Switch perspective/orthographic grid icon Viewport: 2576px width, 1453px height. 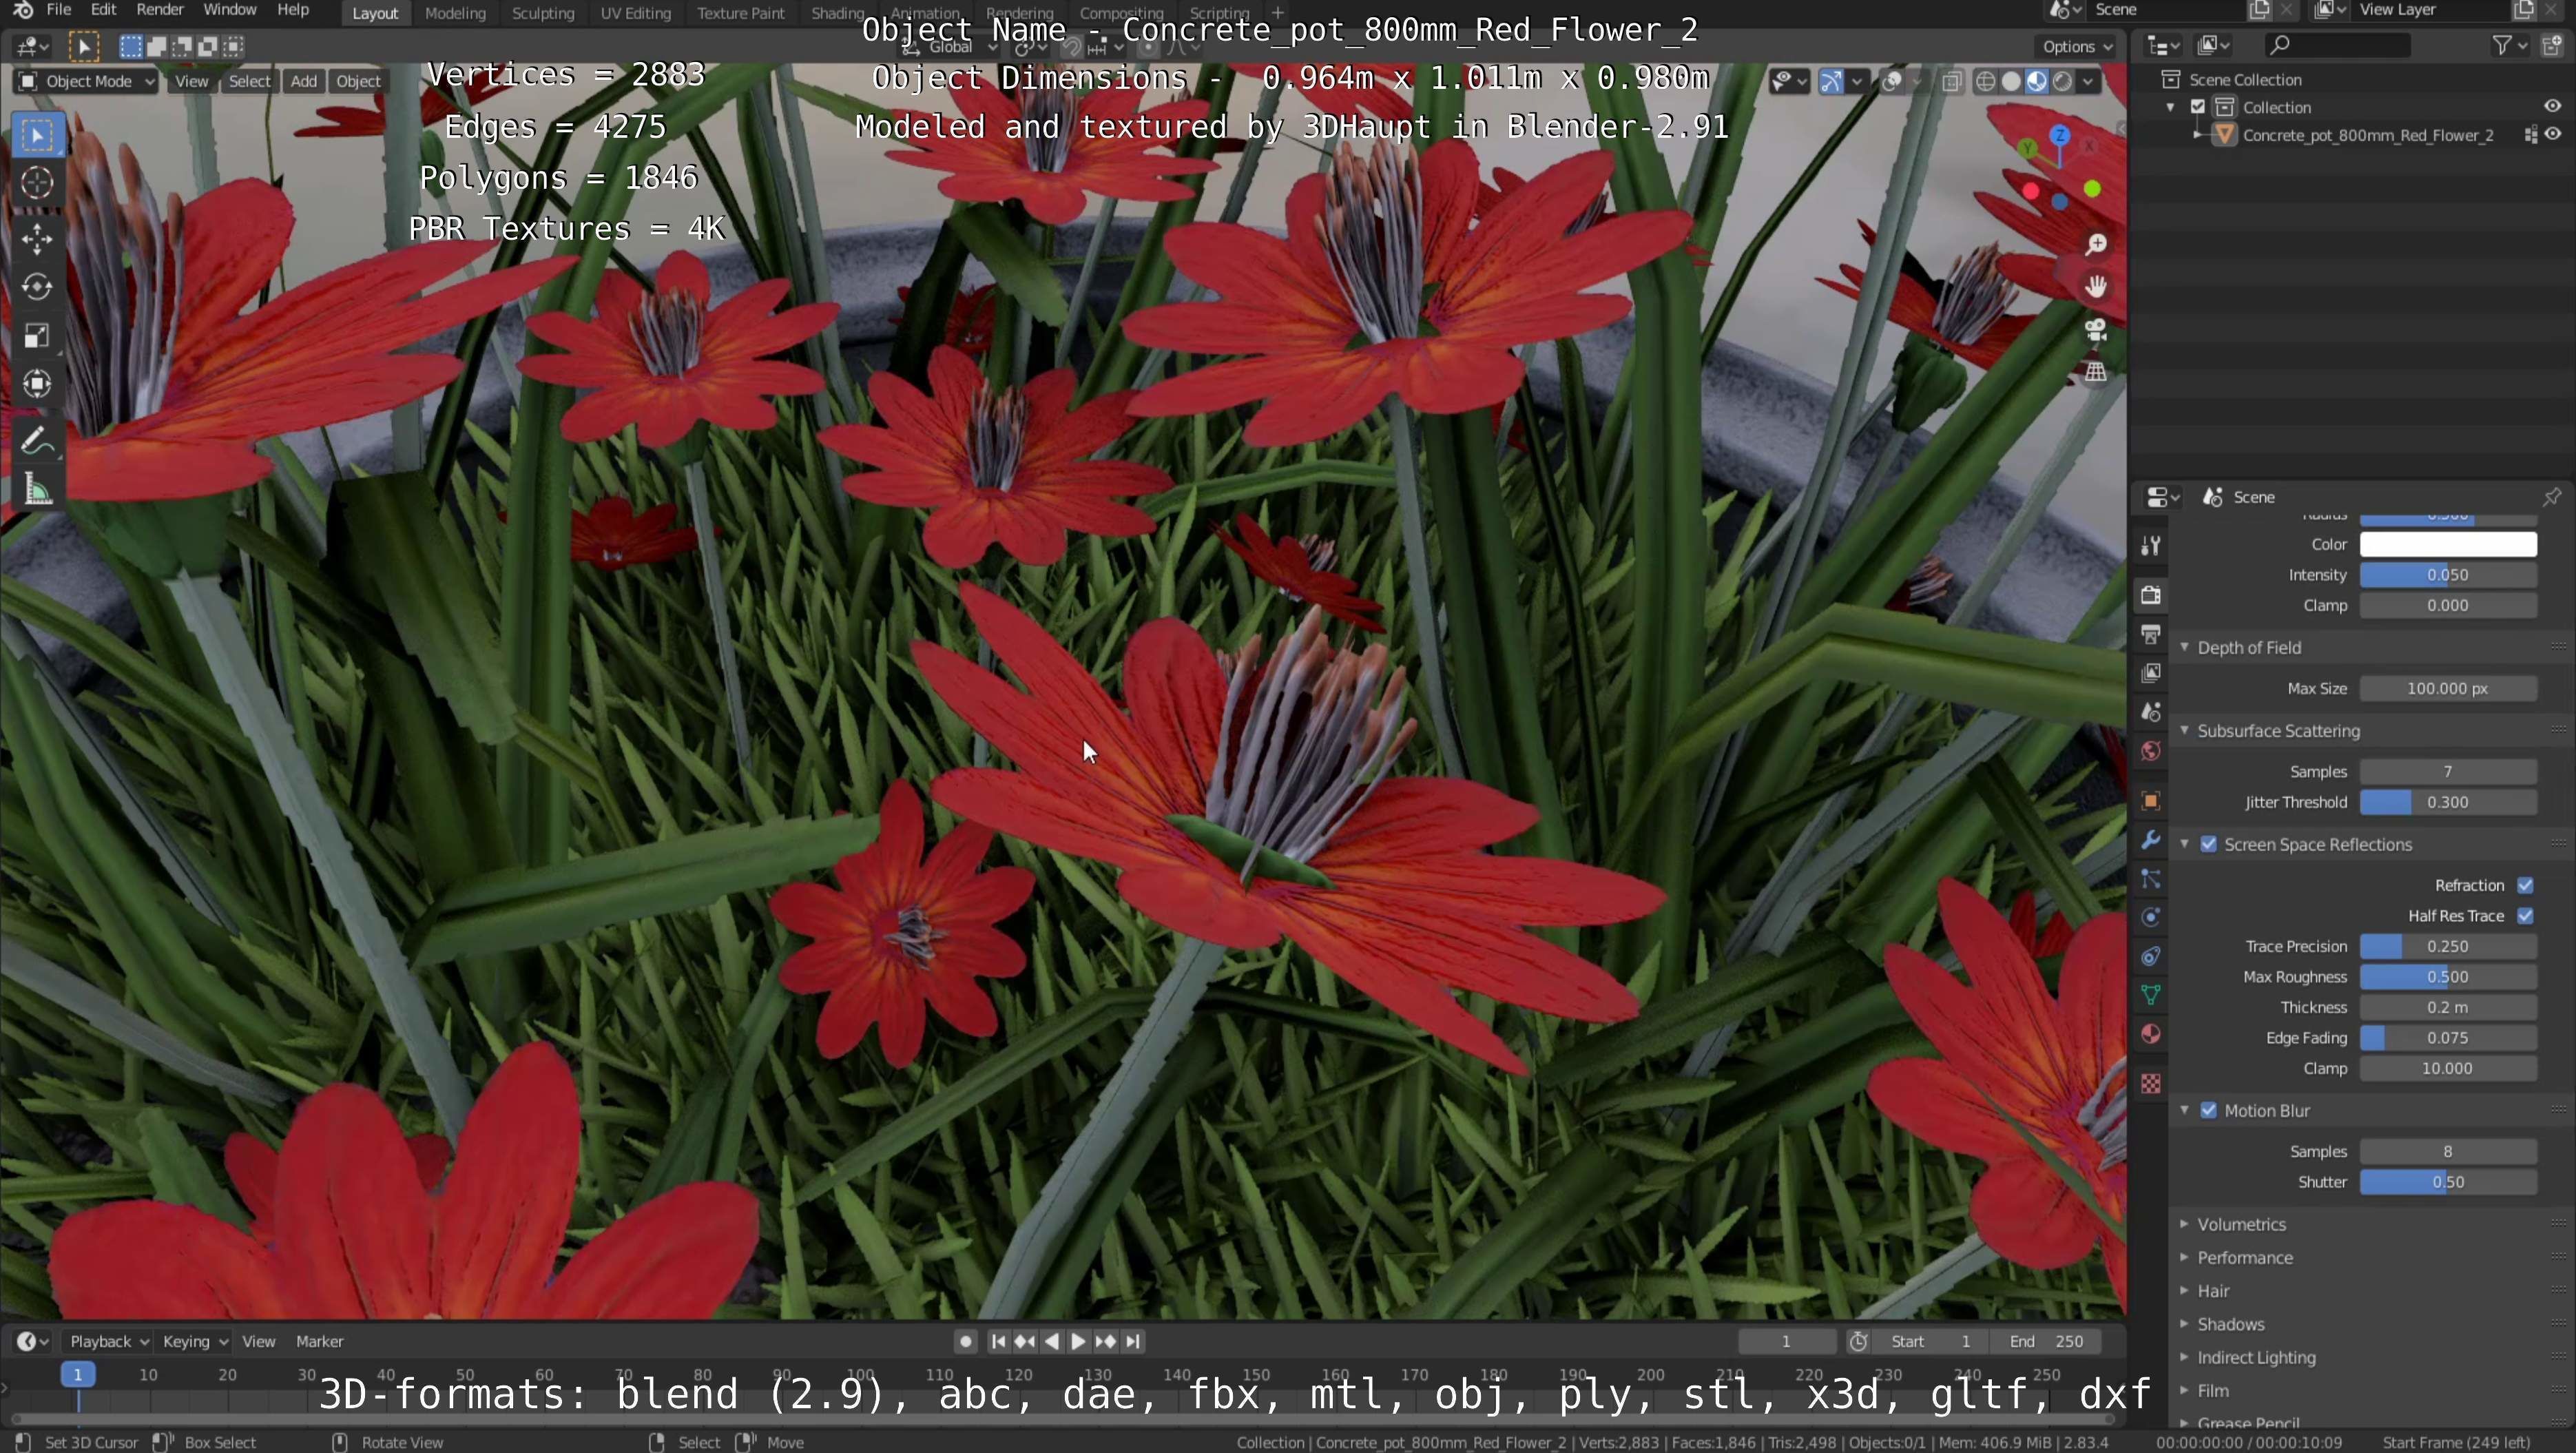[x=2096, y=372]
